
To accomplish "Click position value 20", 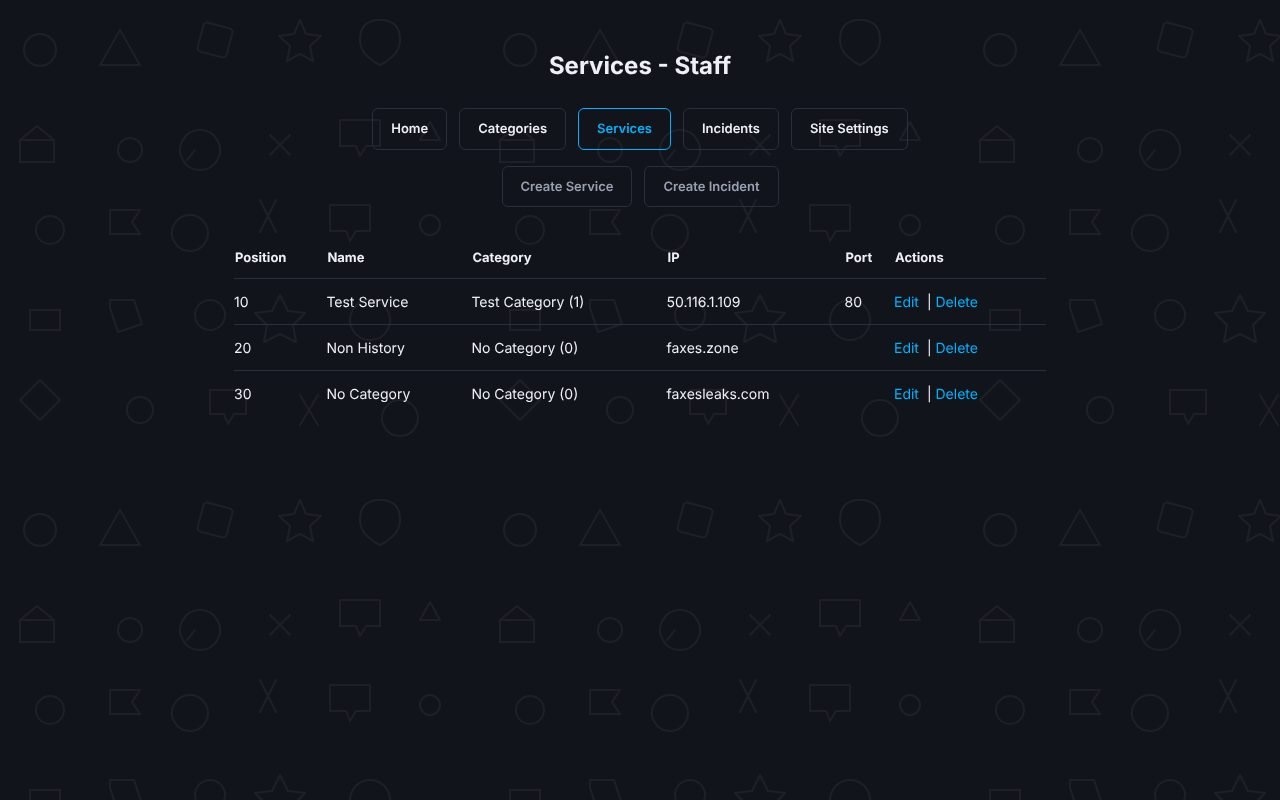I will [242, 348].
